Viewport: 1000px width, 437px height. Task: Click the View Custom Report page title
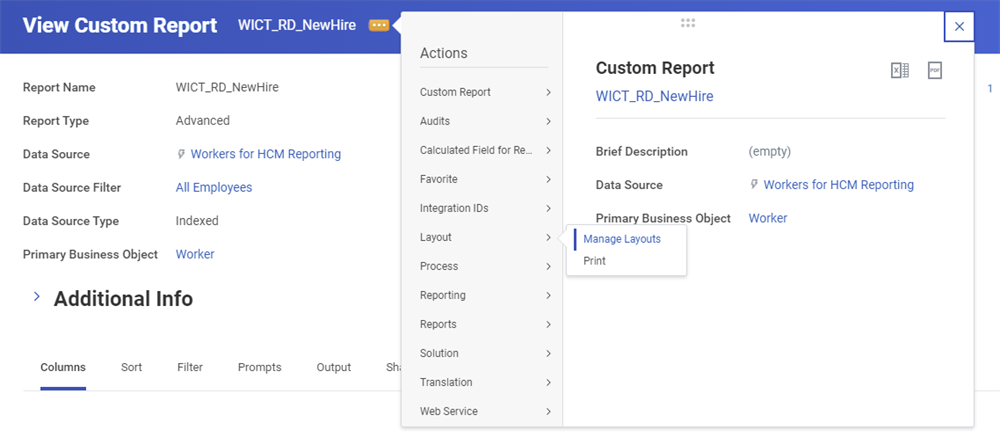point(120,26)
